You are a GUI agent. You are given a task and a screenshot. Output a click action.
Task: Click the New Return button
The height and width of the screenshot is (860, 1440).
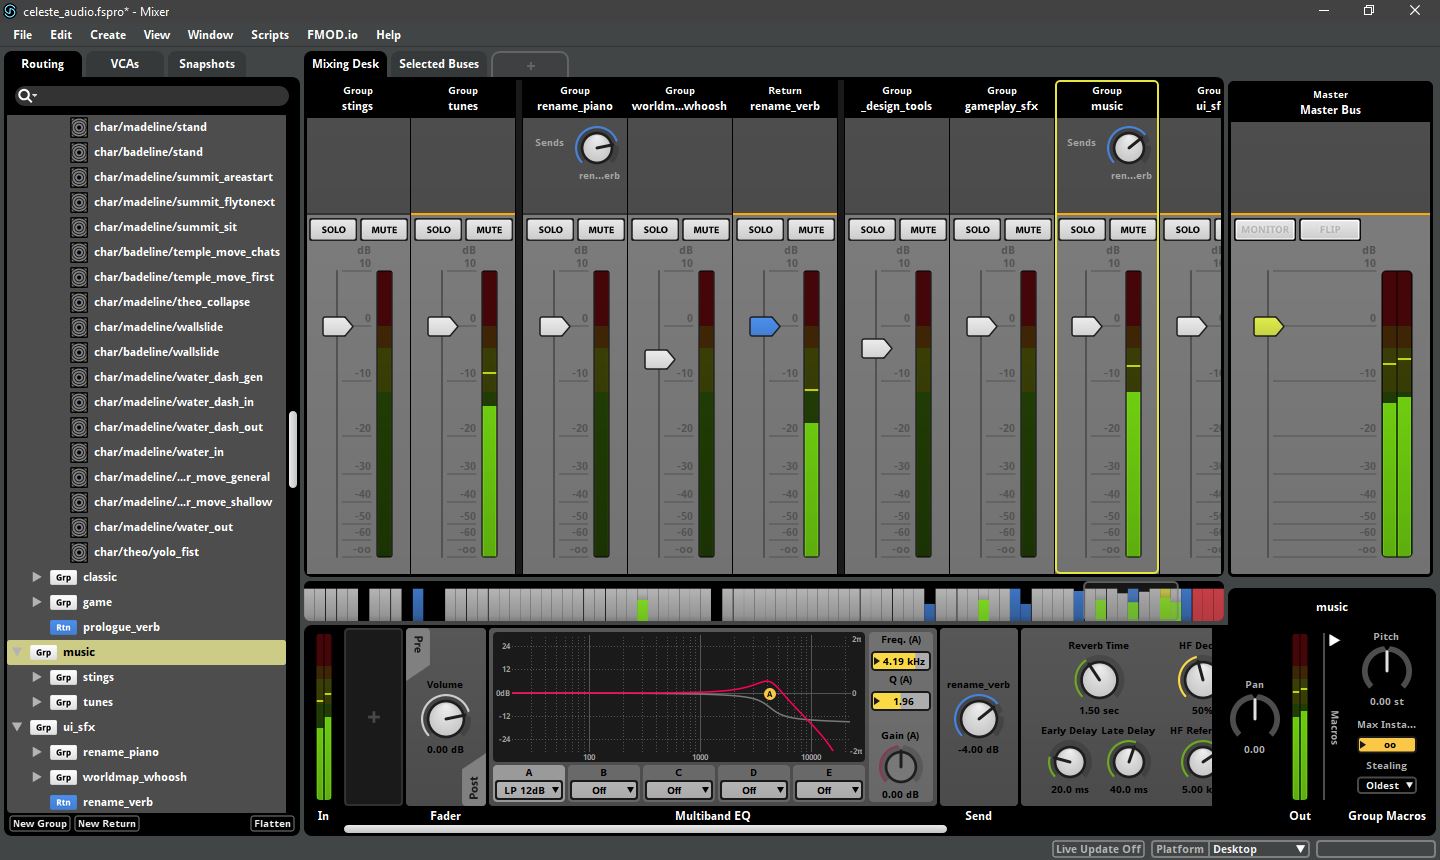pos(106,823)
